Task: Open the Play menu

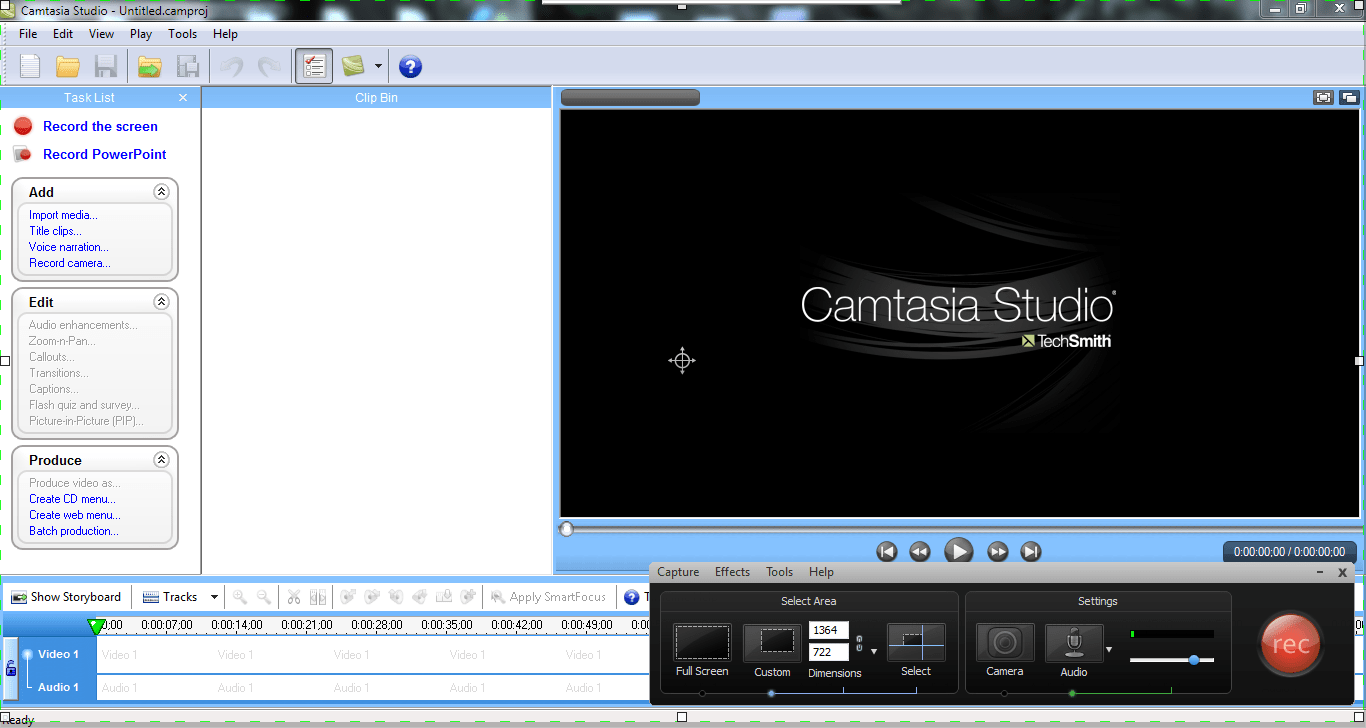Action: (141, 34)
